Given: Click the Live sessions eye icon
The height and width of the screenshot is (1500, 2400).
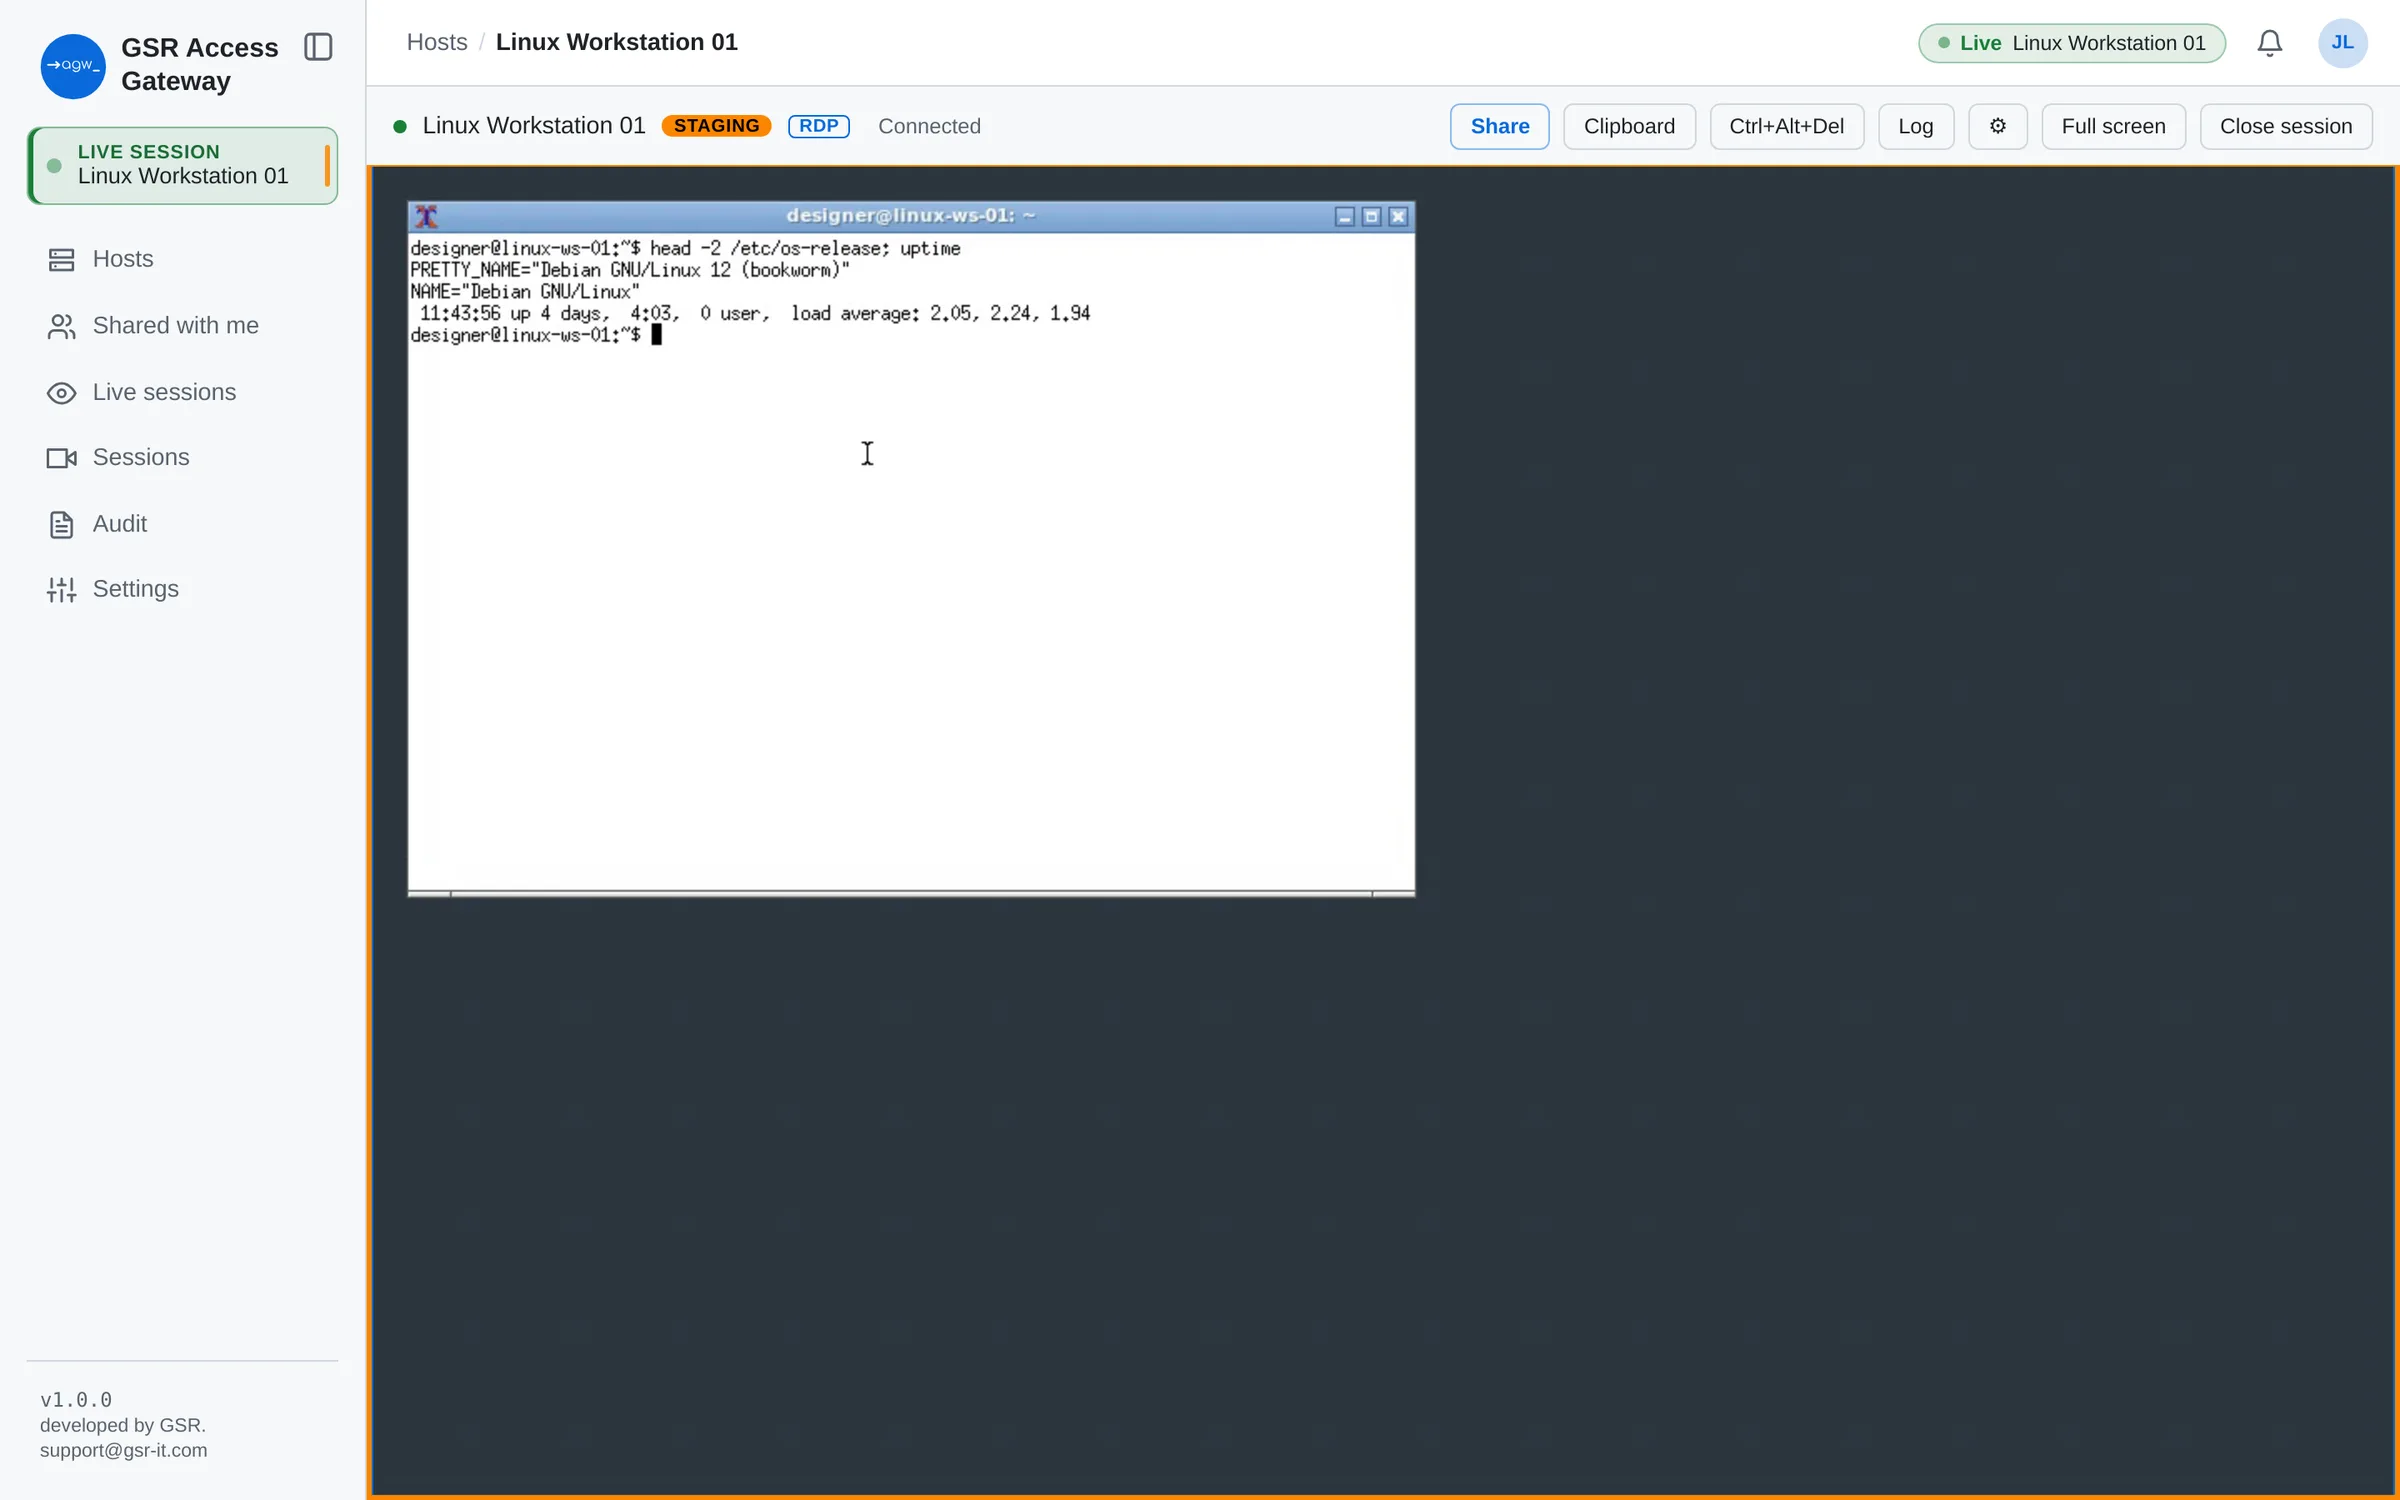Looking at the screenshot, I should tap(61, 393).
